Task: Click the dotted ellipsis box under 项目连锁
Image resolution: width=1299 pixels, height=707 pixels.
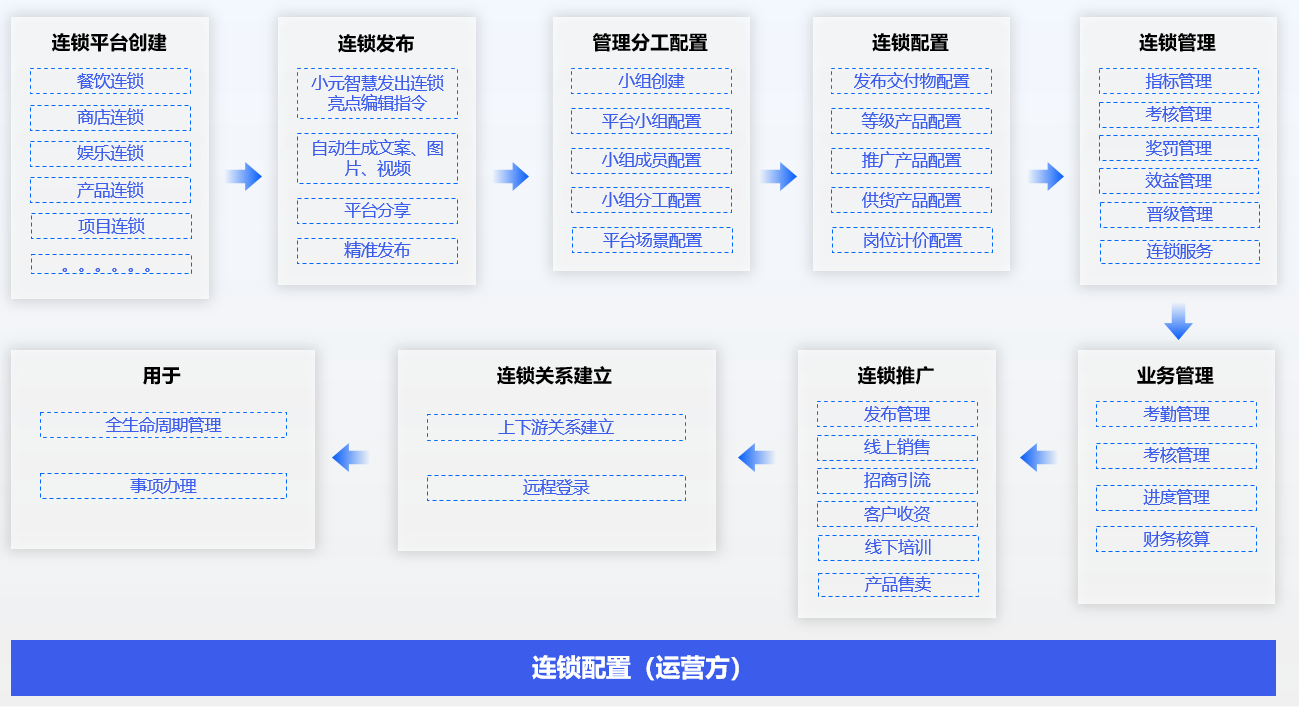Action: click(110, 264)
